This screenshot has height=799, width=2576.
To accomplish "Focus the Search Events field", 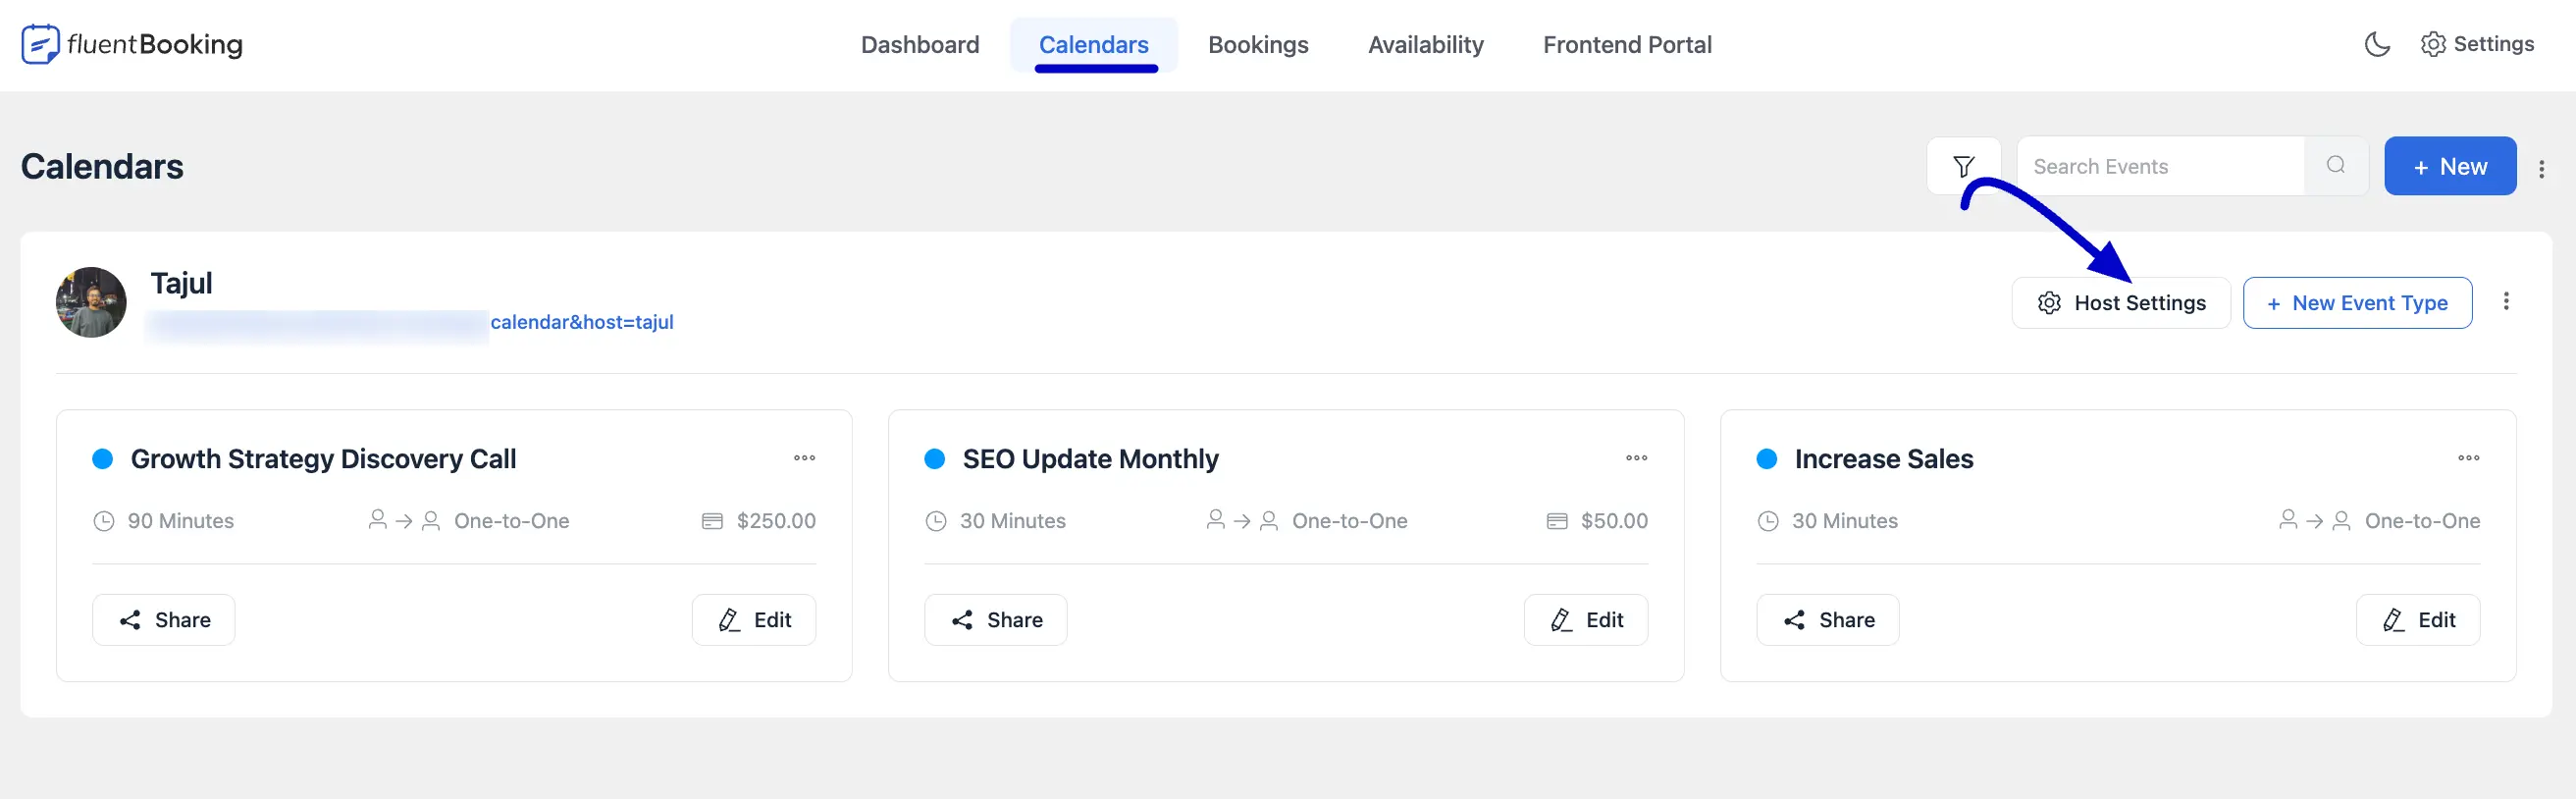I will tap(2160, 166).
